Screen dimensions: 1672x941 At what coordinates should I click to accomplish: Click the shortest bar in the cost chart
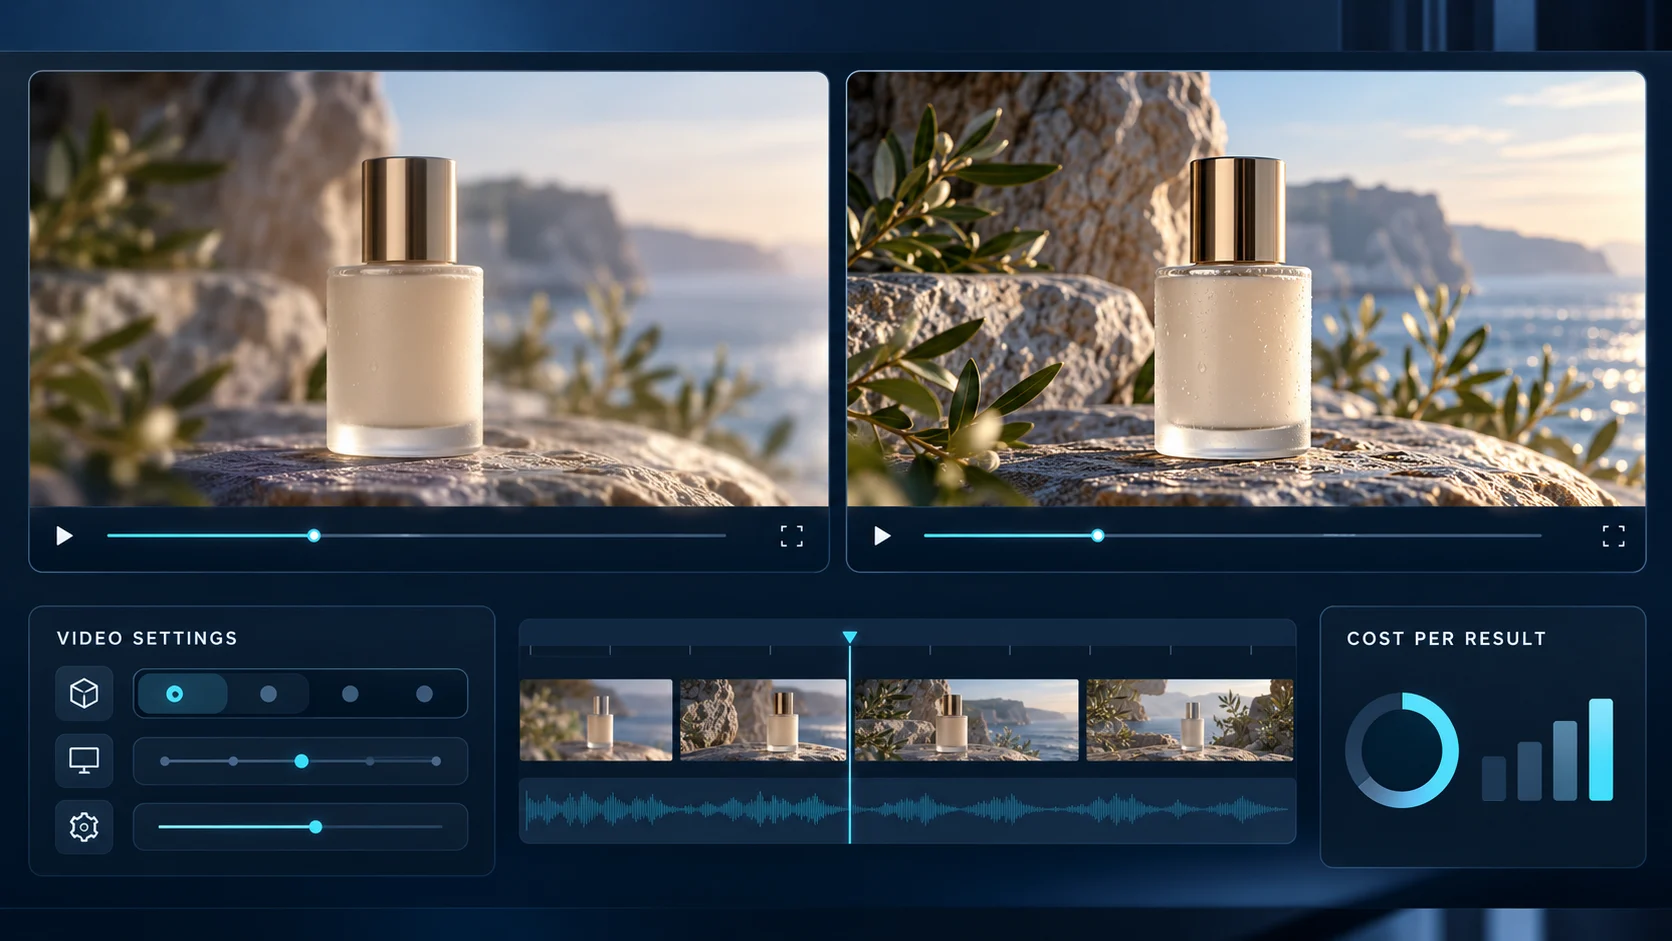tap(1494, 778)
